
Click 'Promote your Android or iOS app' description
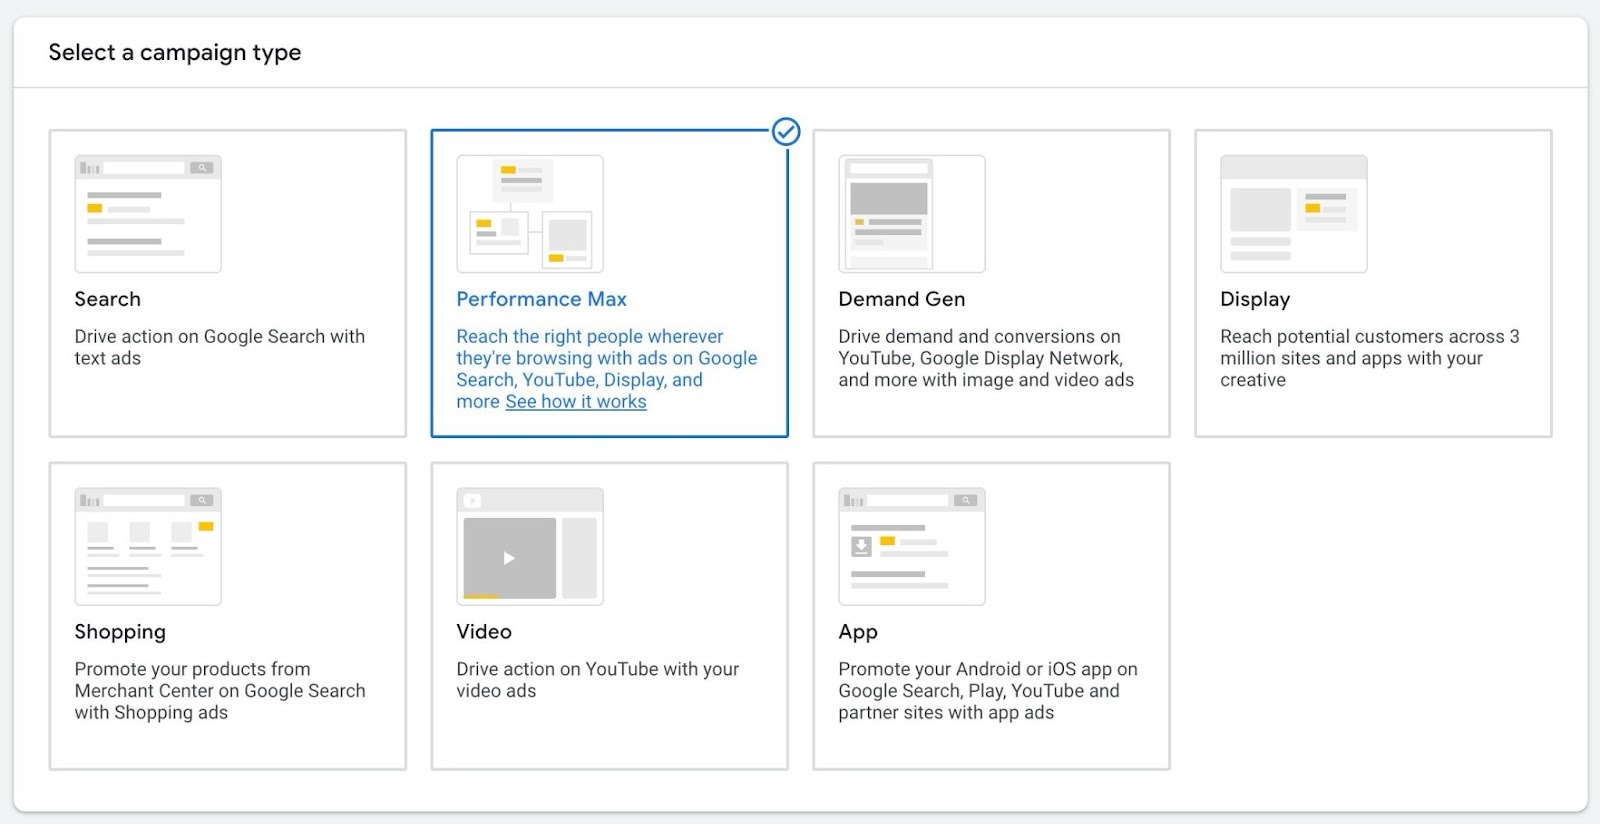tap(988, 691)
